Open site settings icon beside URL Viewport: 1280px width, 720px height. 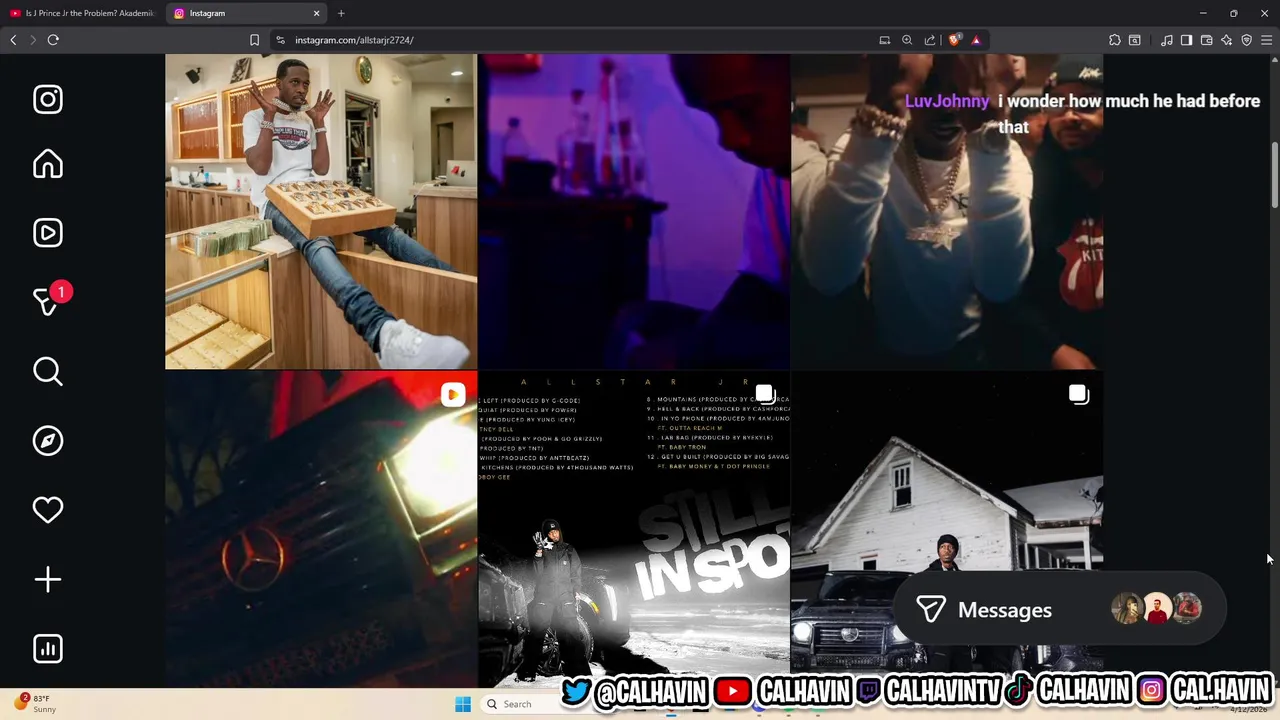tap(281, 40)
